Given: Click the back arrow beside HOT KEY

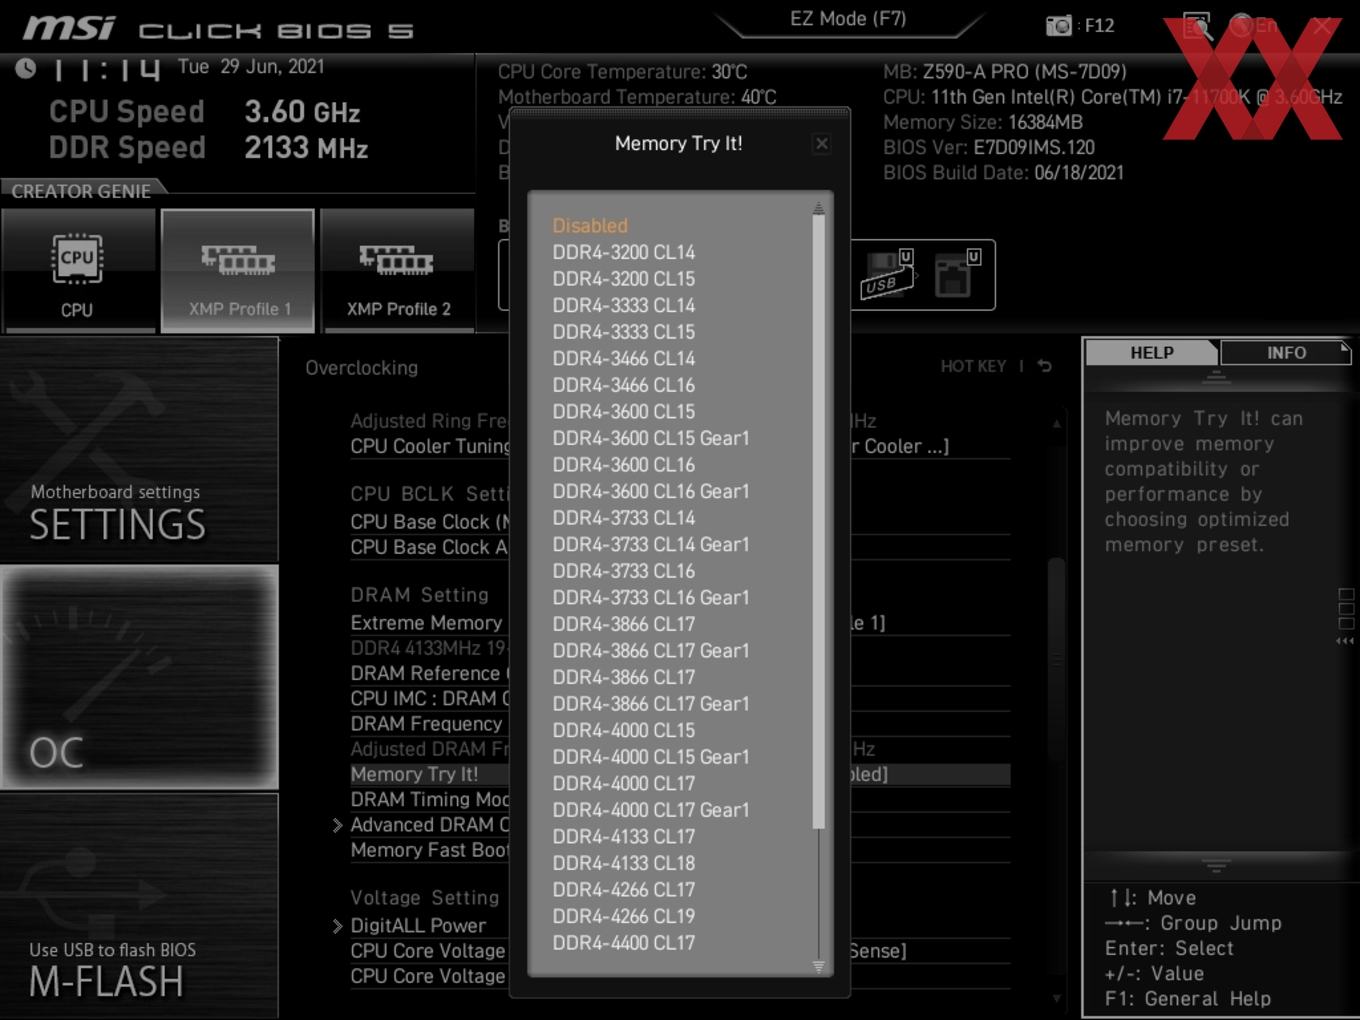Looking at the screenshot, I should [1045, 366].
